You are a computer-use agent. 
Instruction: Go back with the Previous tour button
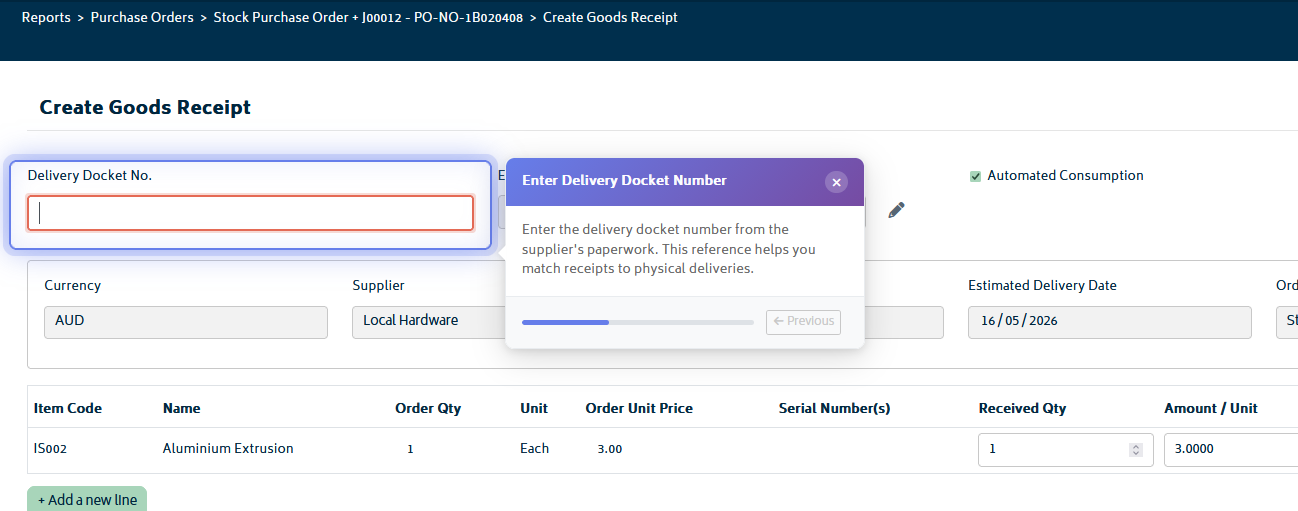(803, 322)
